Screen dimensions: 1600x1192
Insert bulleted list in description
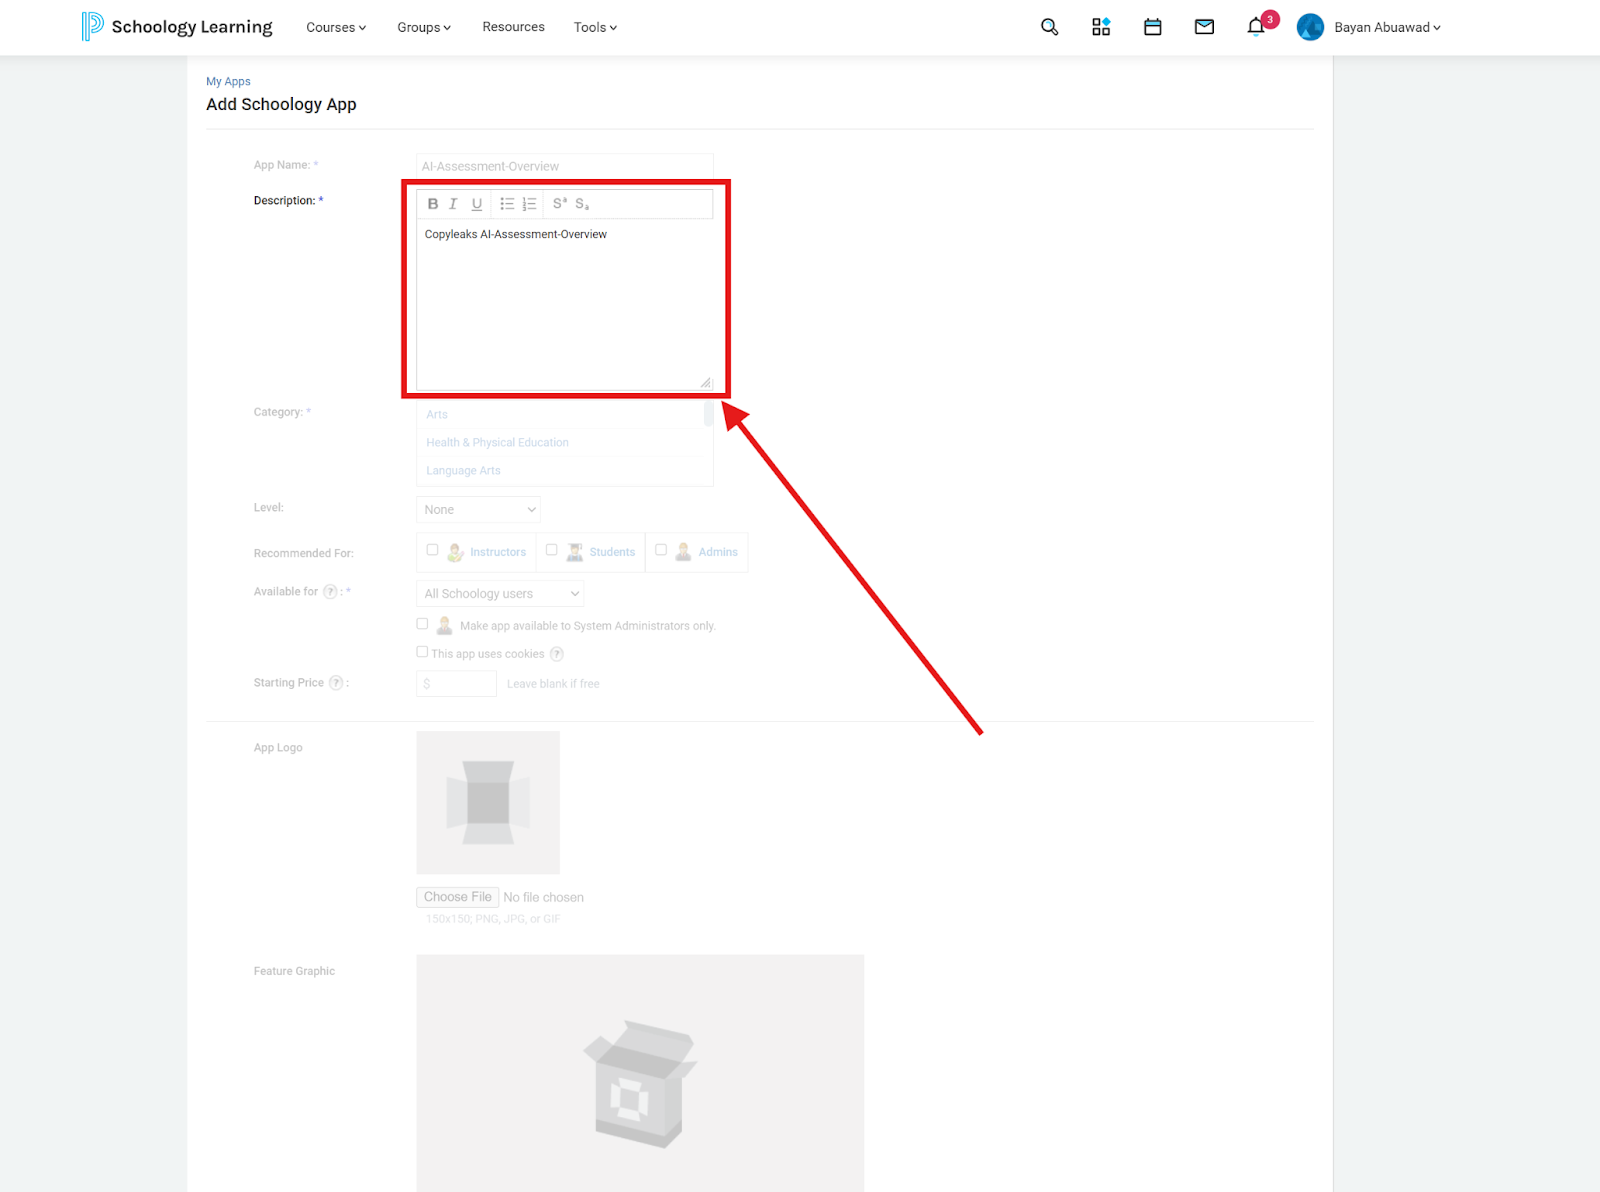point(507,204)
